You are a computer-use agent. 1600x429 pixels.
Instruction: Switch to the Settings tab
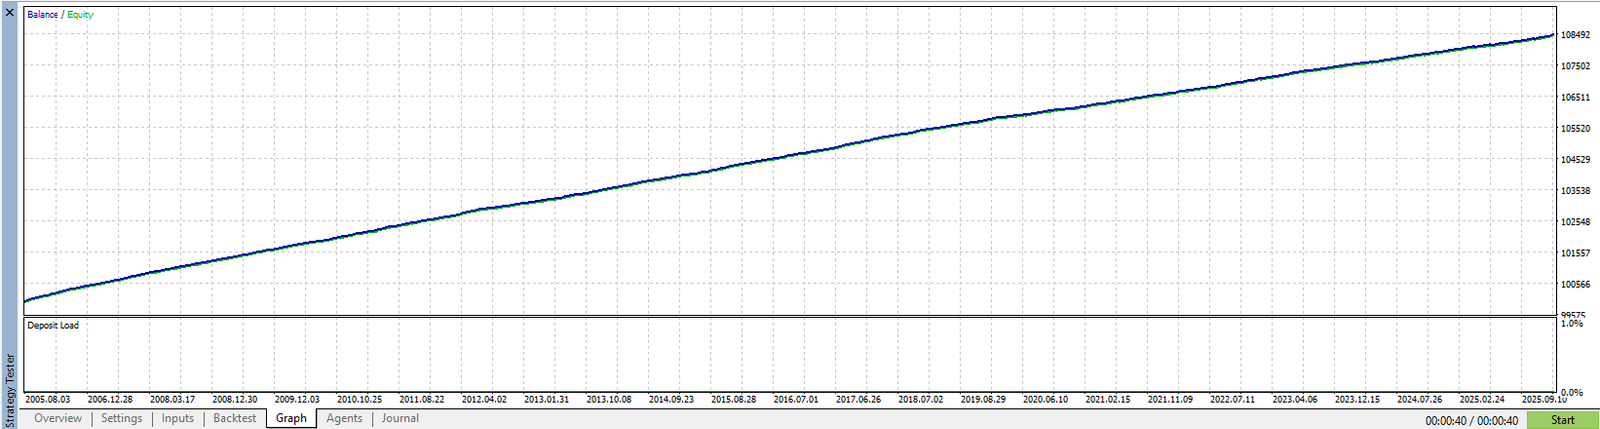pos(122,419)
